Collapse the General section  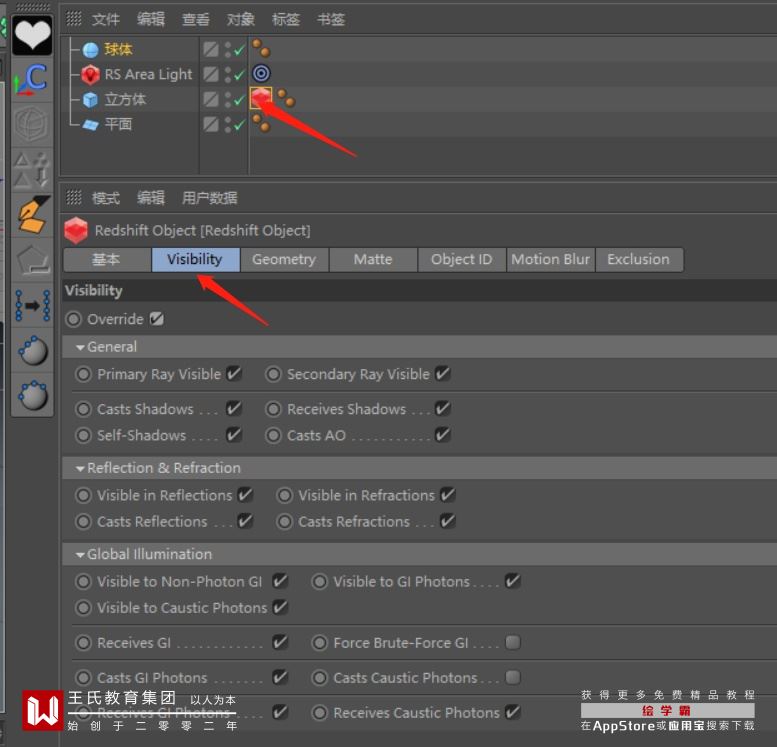tap(80, 347)
